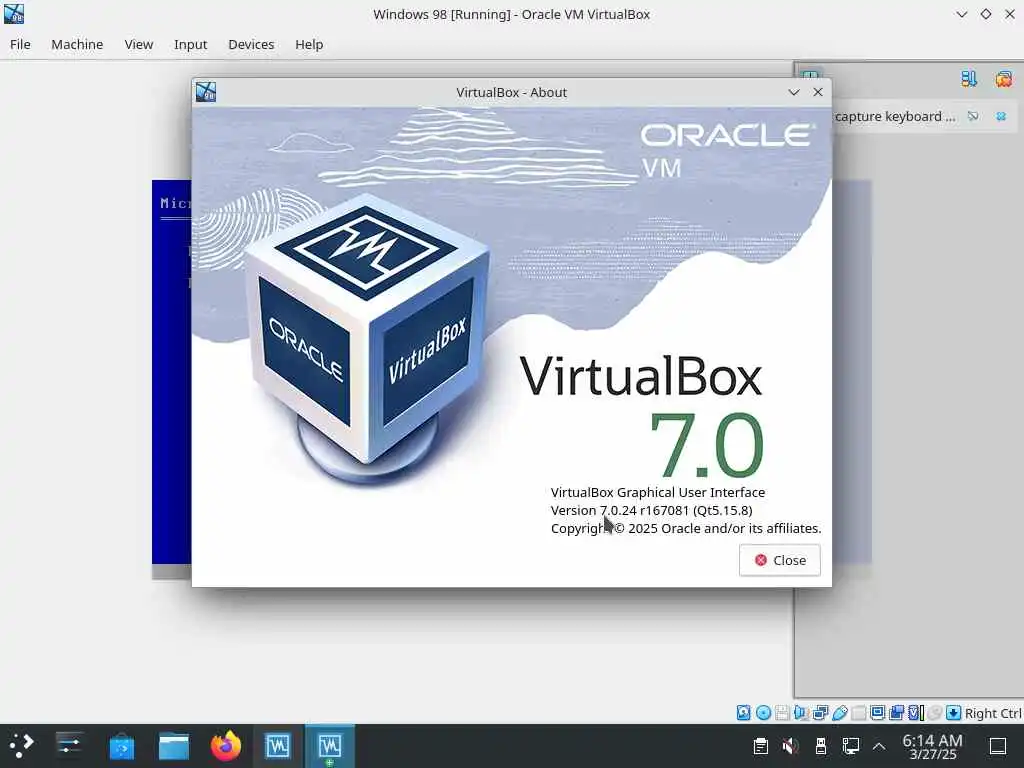Minimize the main VirtualBox VM window
1024x768 pixels.
[961, 14]
